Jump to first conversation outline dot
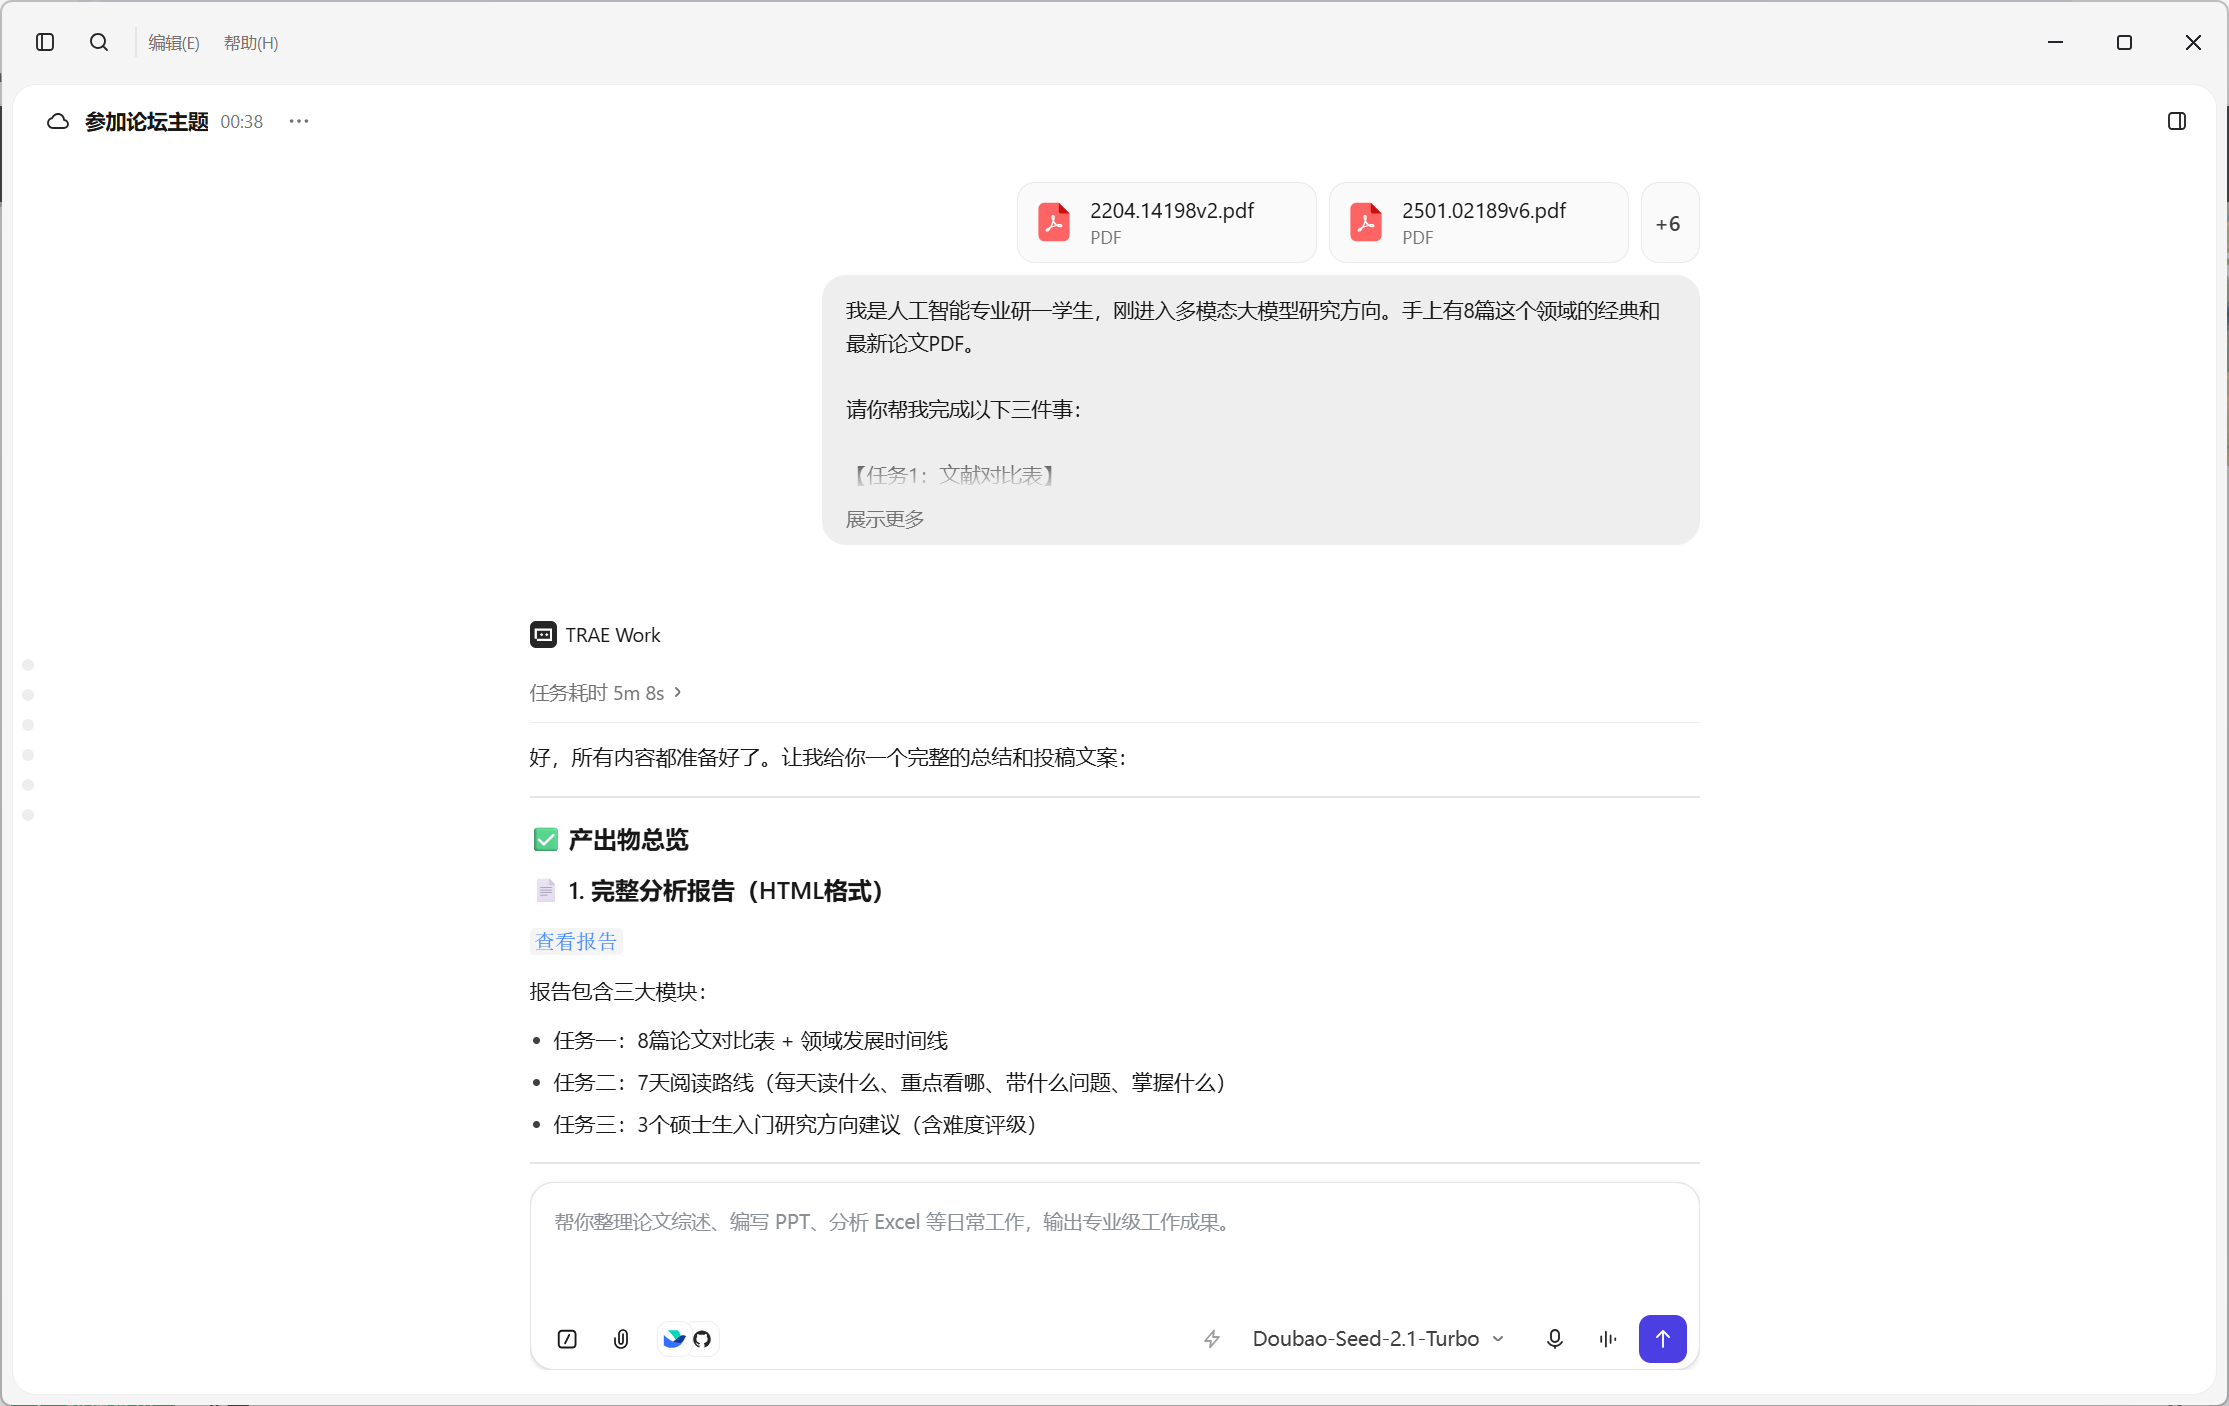 [28, 665]
